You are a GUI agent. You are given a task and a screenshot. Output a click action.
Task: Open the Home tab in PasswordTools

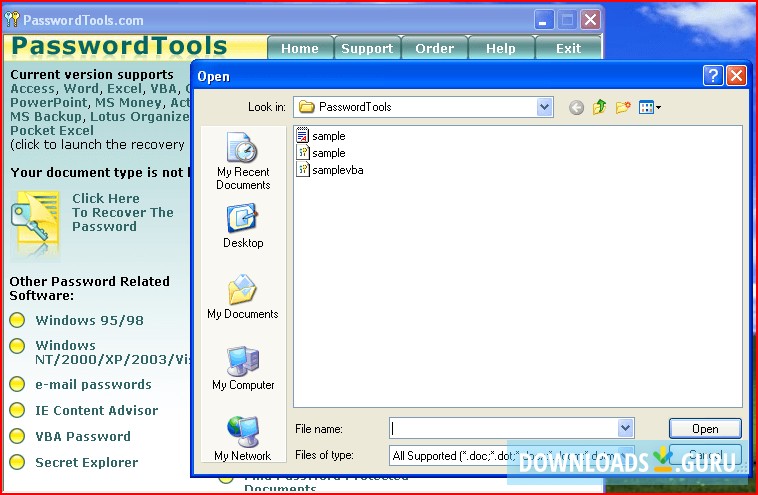coord(300,48)
